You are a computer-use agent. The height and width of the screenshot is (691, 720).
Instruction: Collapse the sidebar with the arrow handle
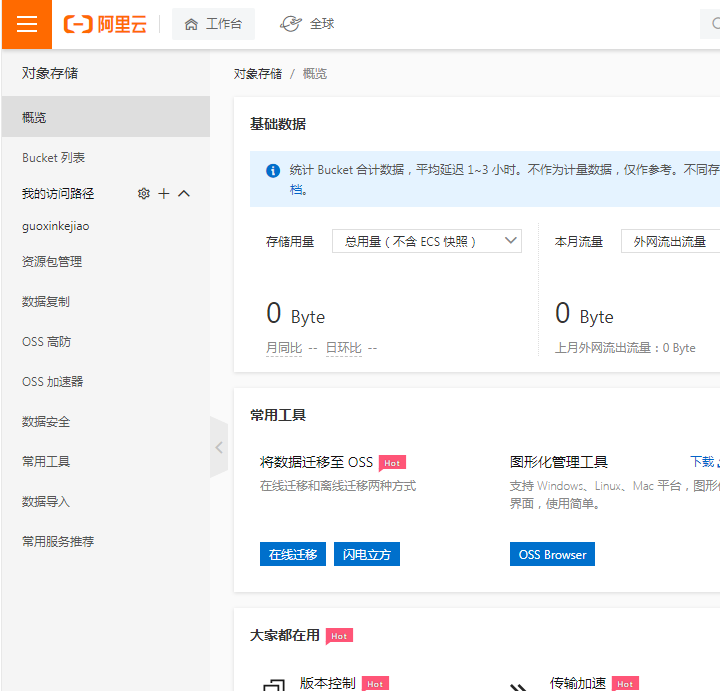(219, 447)
